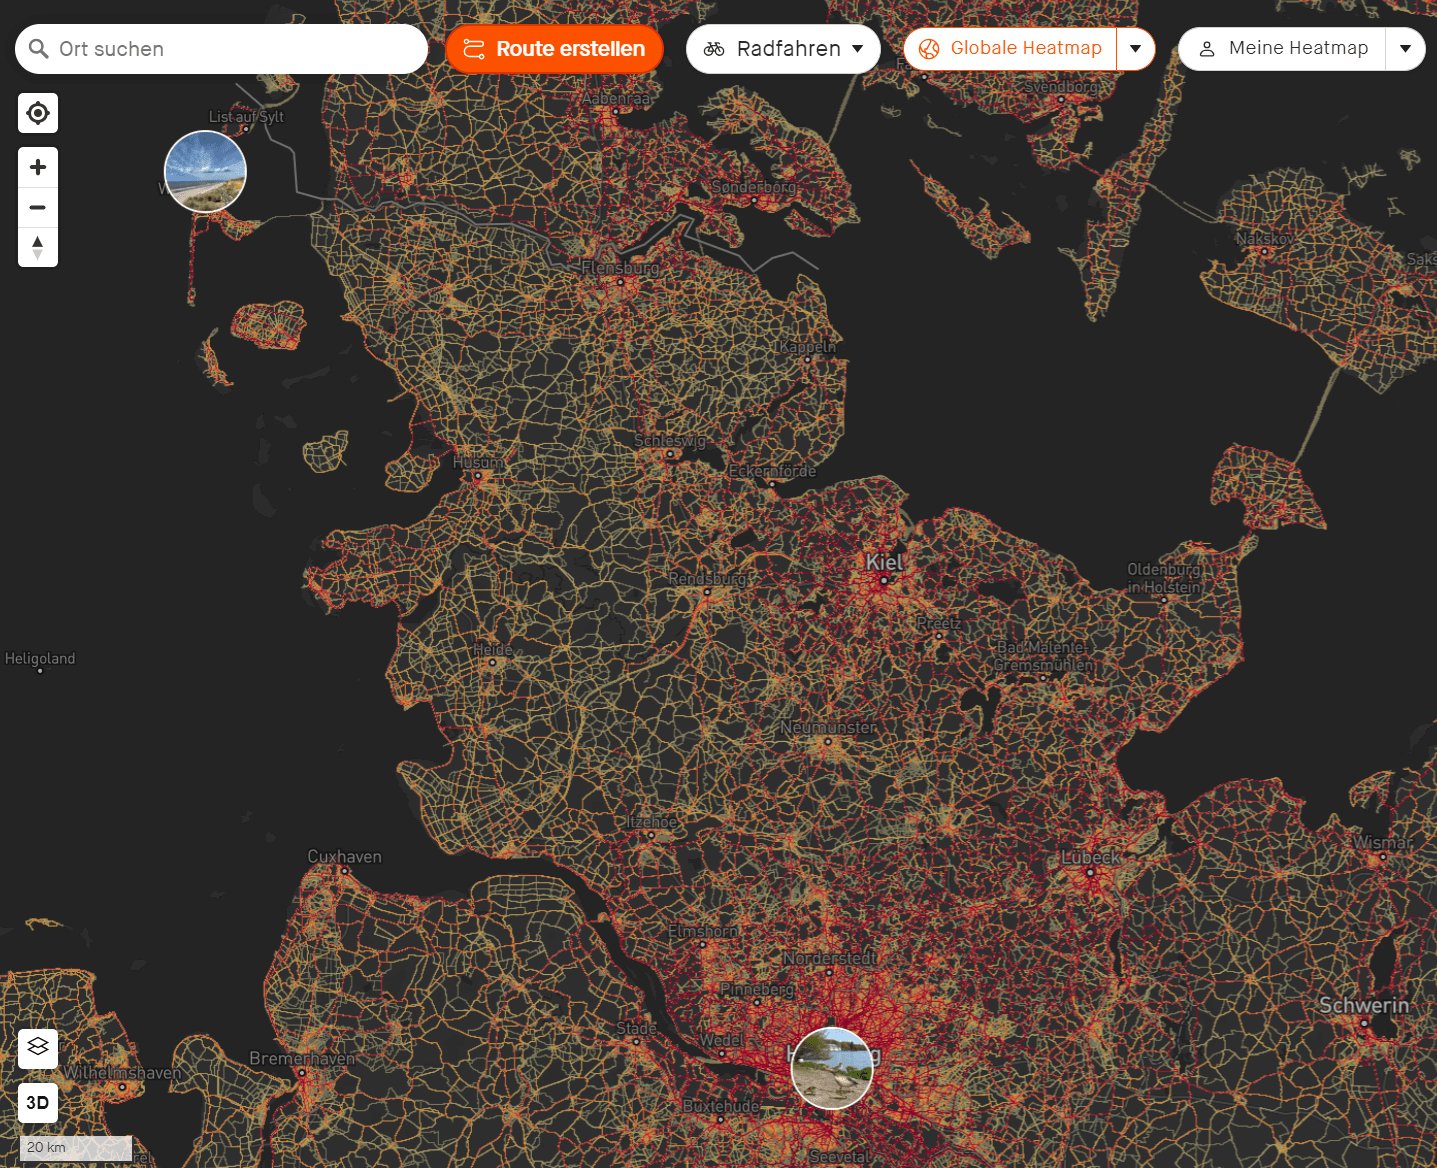The width and height of the screenshot is (1437, 1168).
Task: Click the tilt arrows control below the zoom buttons
Action: (x=37, y=247)
